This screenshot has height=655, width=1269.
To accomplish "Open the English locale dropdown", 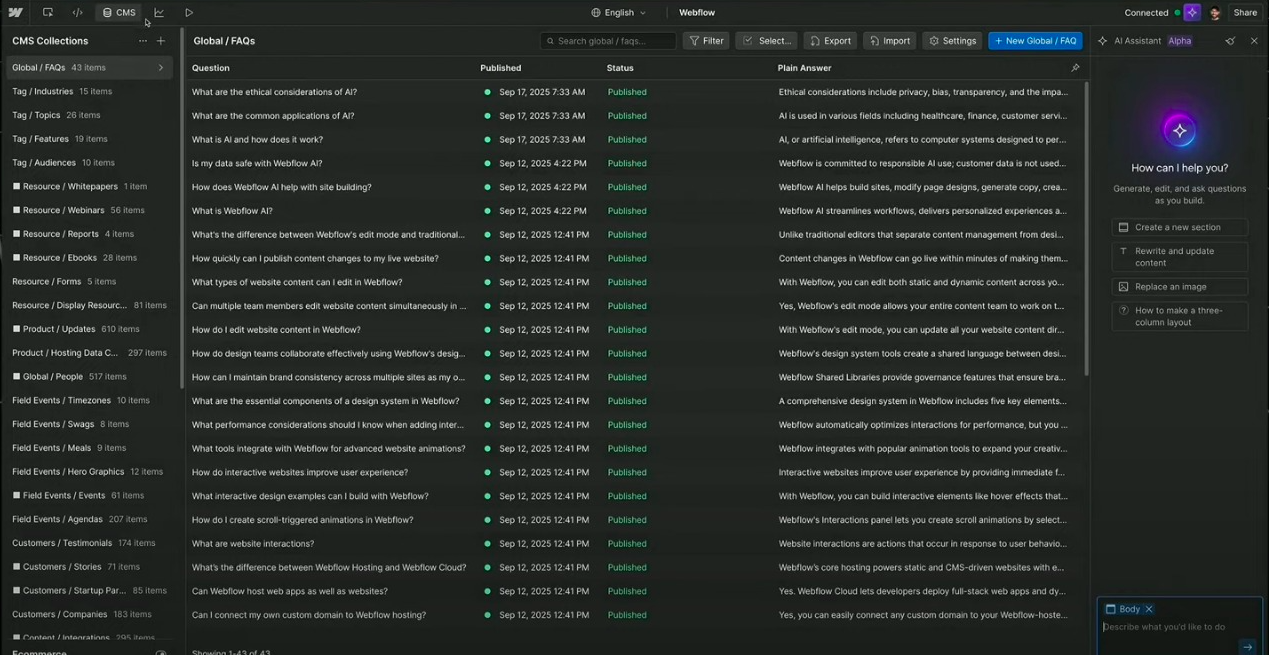I will [x=619, y=13].
